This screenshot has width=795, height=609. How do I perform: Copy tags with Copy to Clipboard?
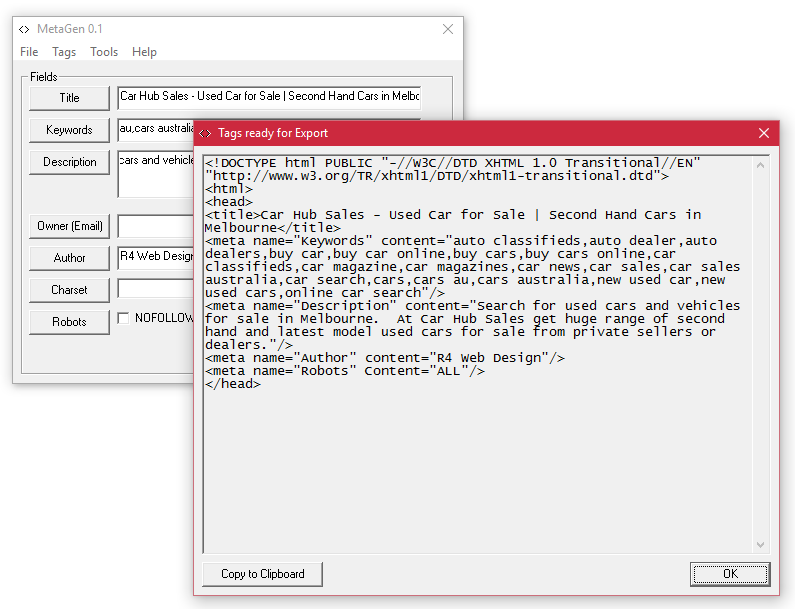(262, 574)
